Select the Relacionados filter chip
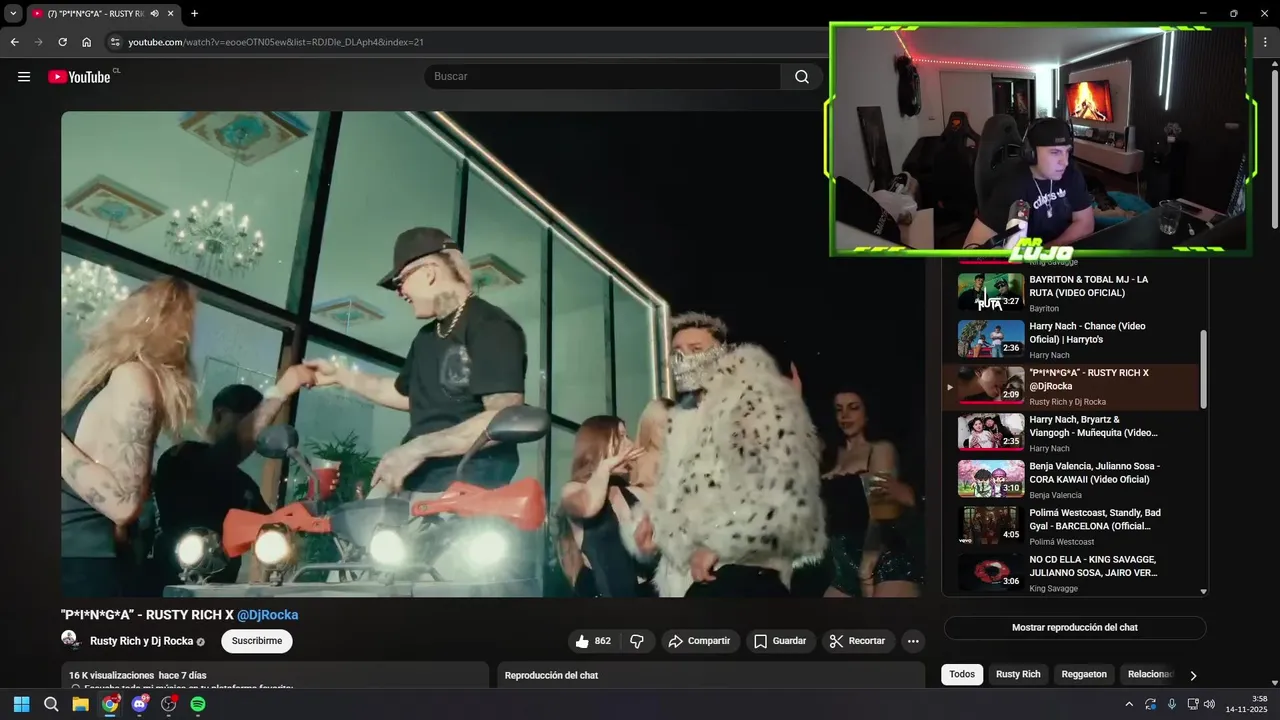 (x=1148, y=674)
